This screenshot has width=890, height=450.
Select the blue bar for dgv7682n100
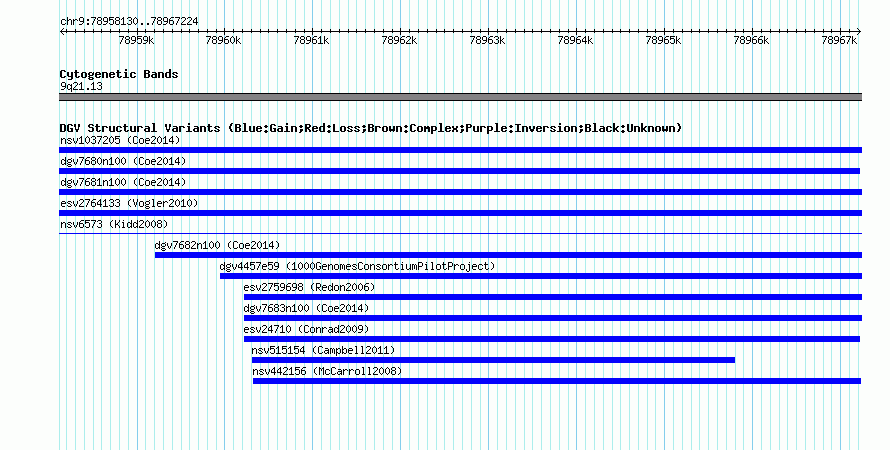tap(509, 255)
